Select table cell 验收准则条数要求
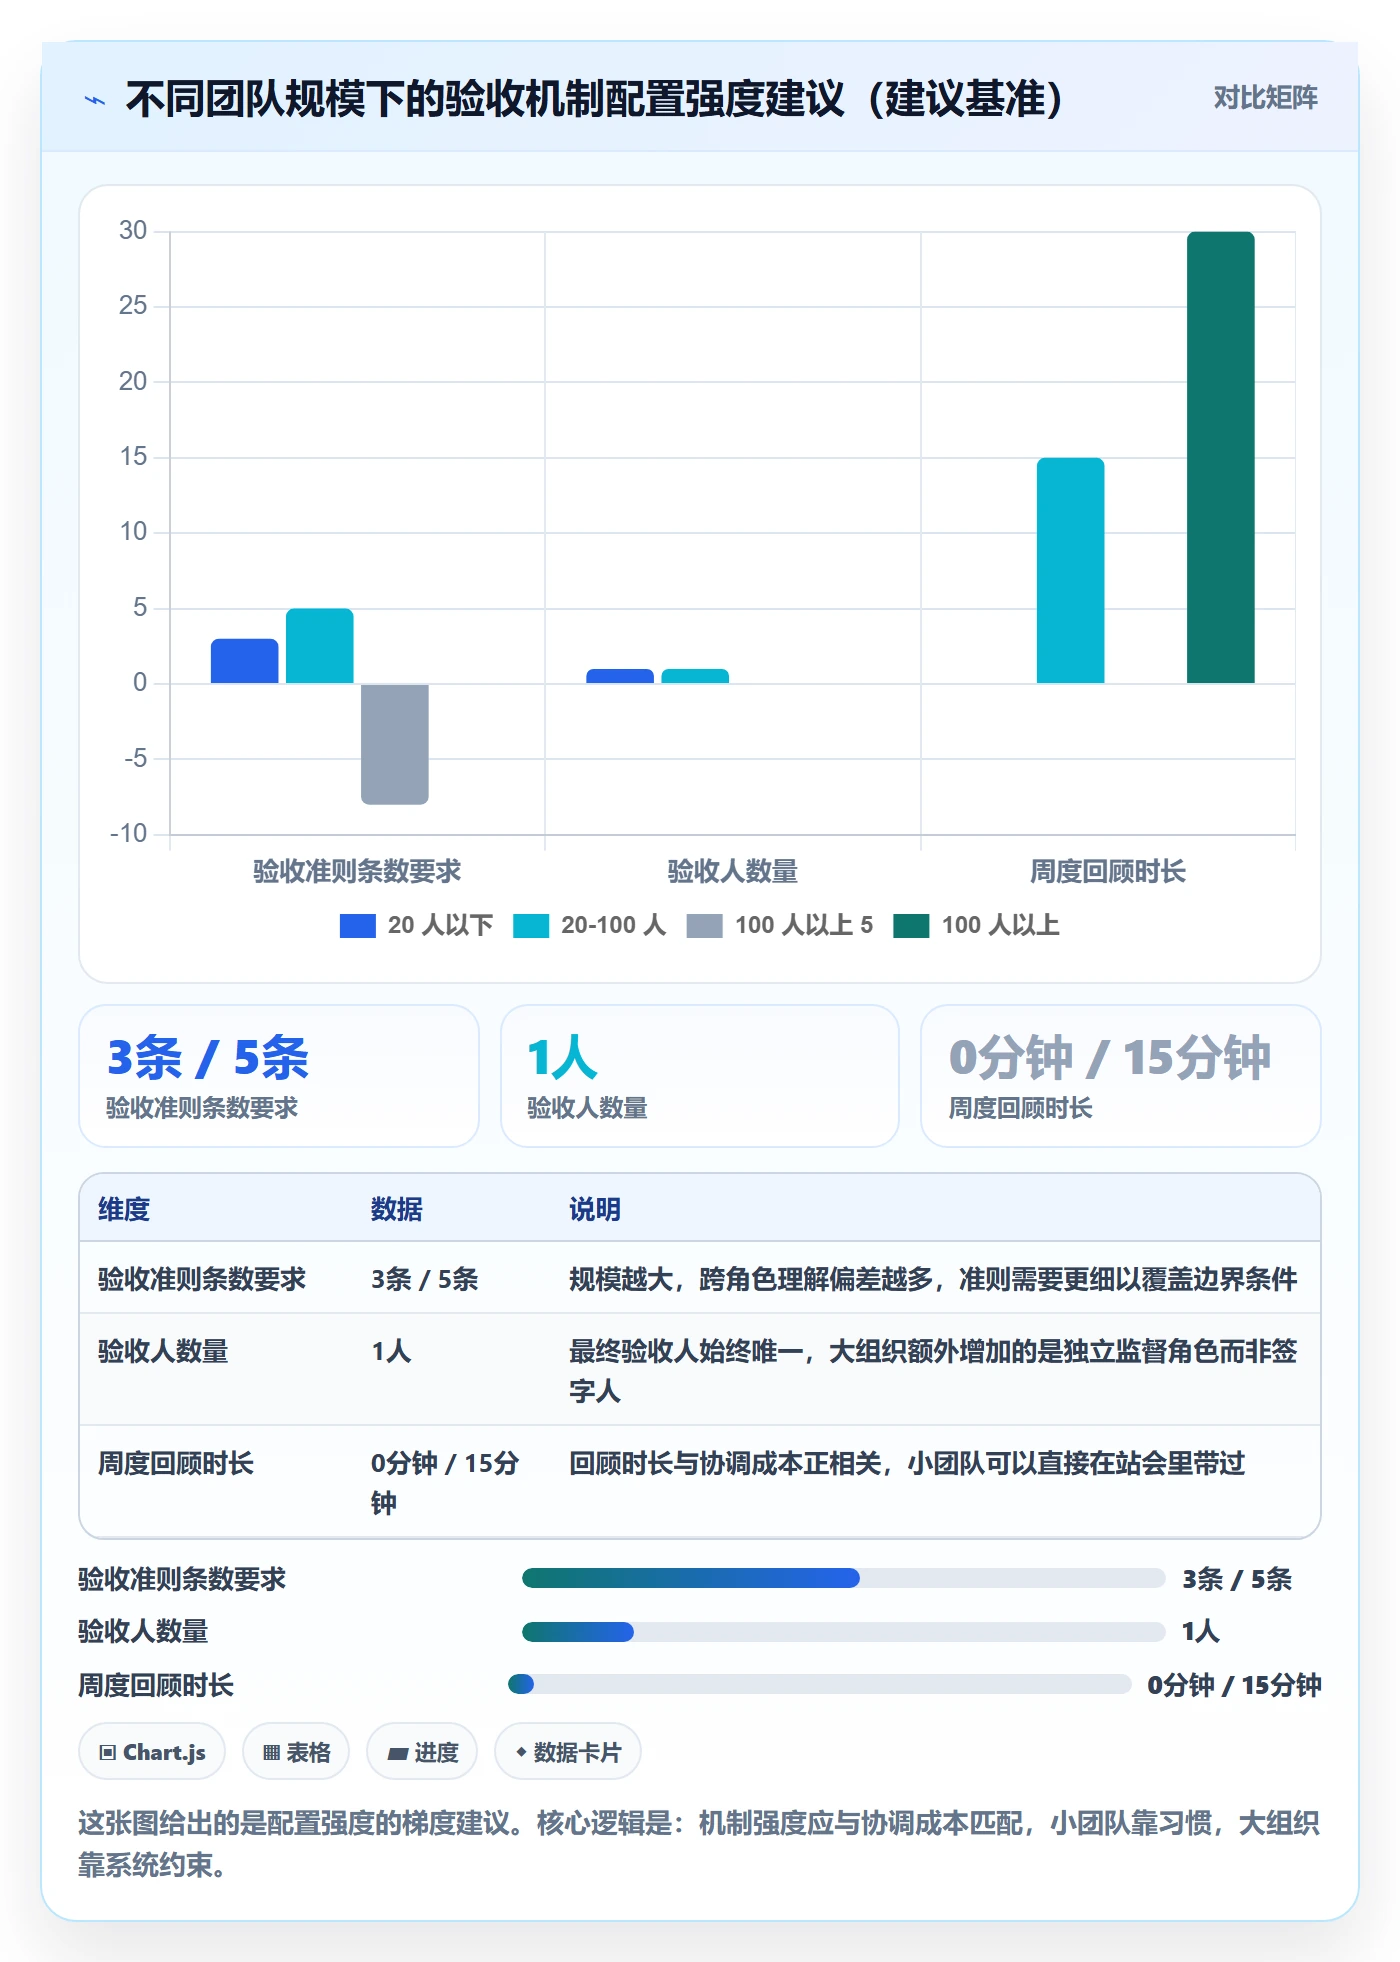 click(202, 1279)
